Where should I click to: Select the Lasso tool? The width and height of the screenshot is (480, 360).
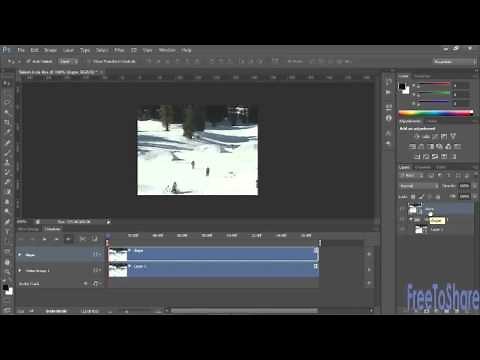click(7, 102)
